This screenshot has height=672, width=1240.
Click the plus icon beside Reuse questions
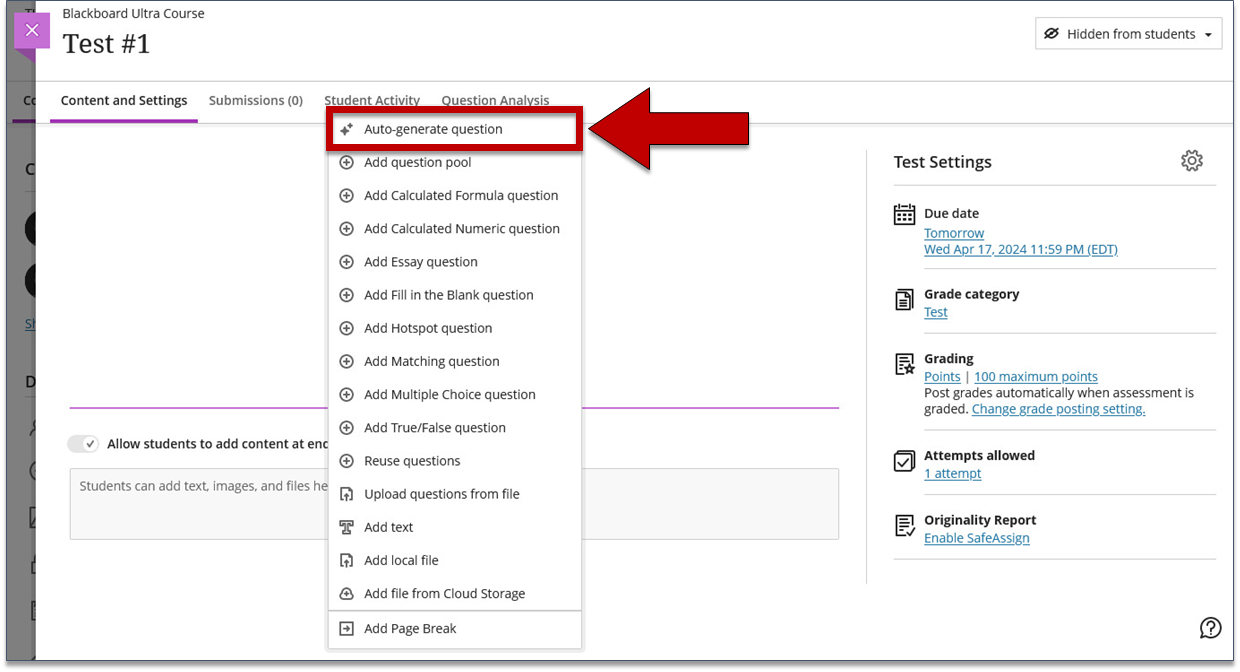pos(346,461)
